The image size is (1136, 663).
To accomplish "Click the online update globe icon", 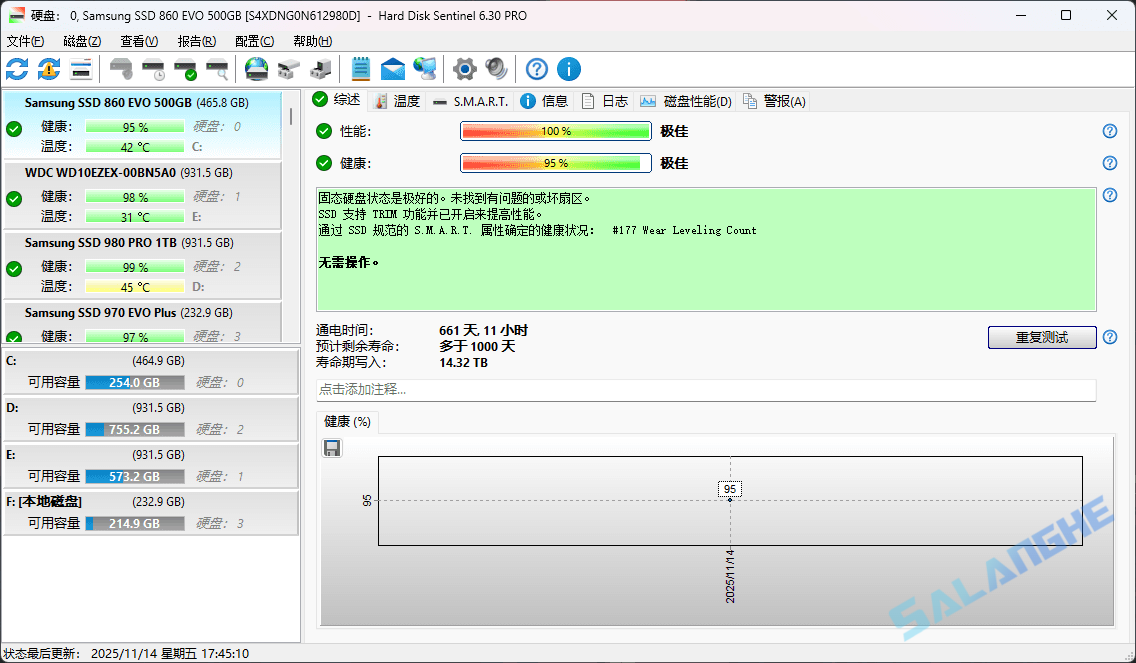I will click(256, 69).
